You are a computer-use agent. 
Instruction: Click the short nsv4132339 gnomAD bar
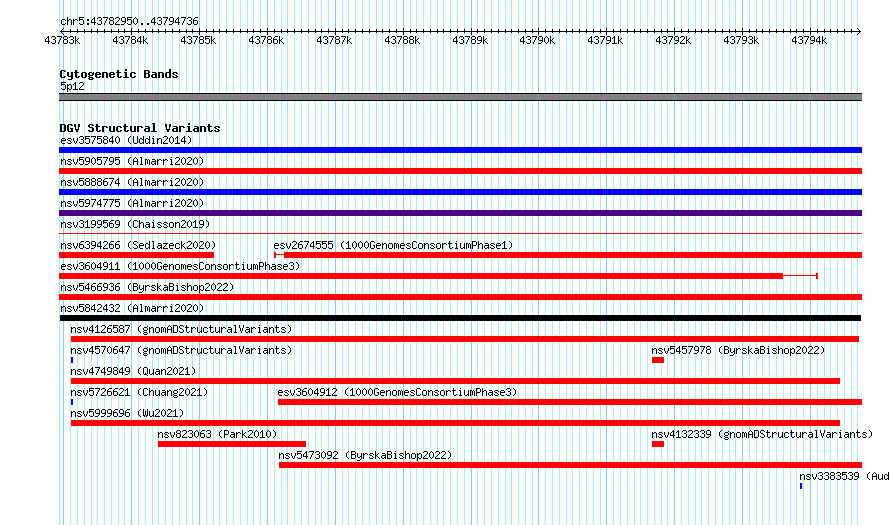click(x=658, y=444)
